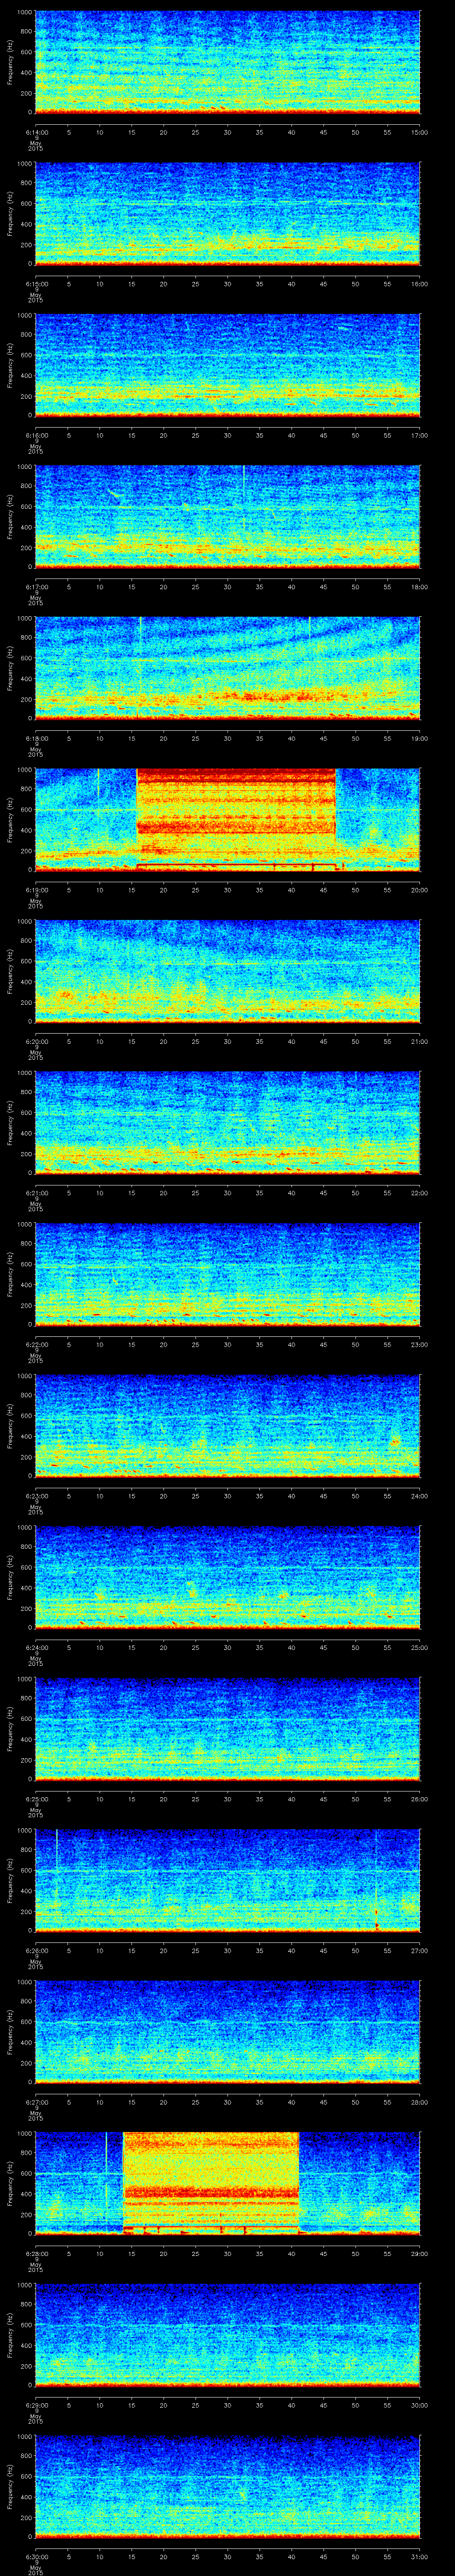455x2576 pixels.
Task: Click the 45-second tick label under 6:19 panel
Action: point(323,890)
